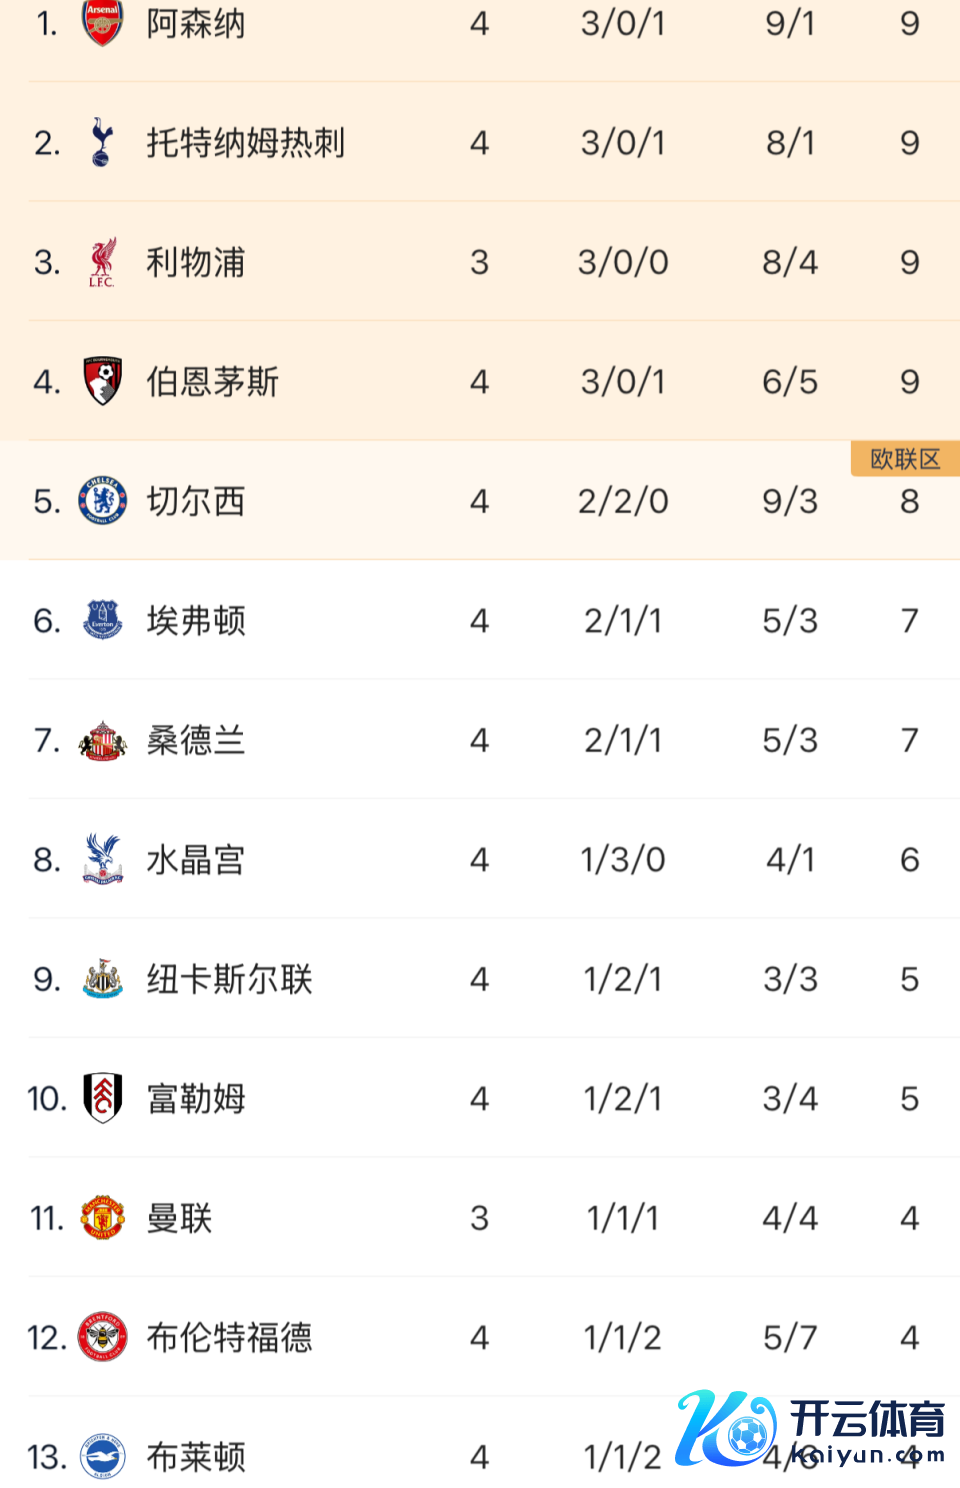Open team name 阿森纳
Image resolution: width=960 pixels, height=1488 pixels.
(x=196, y=23)
